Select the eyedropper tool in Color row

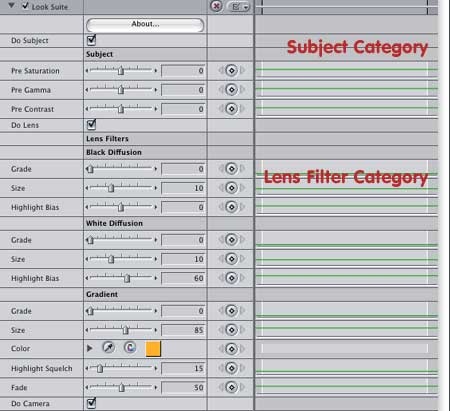click(x=108, y=348)
